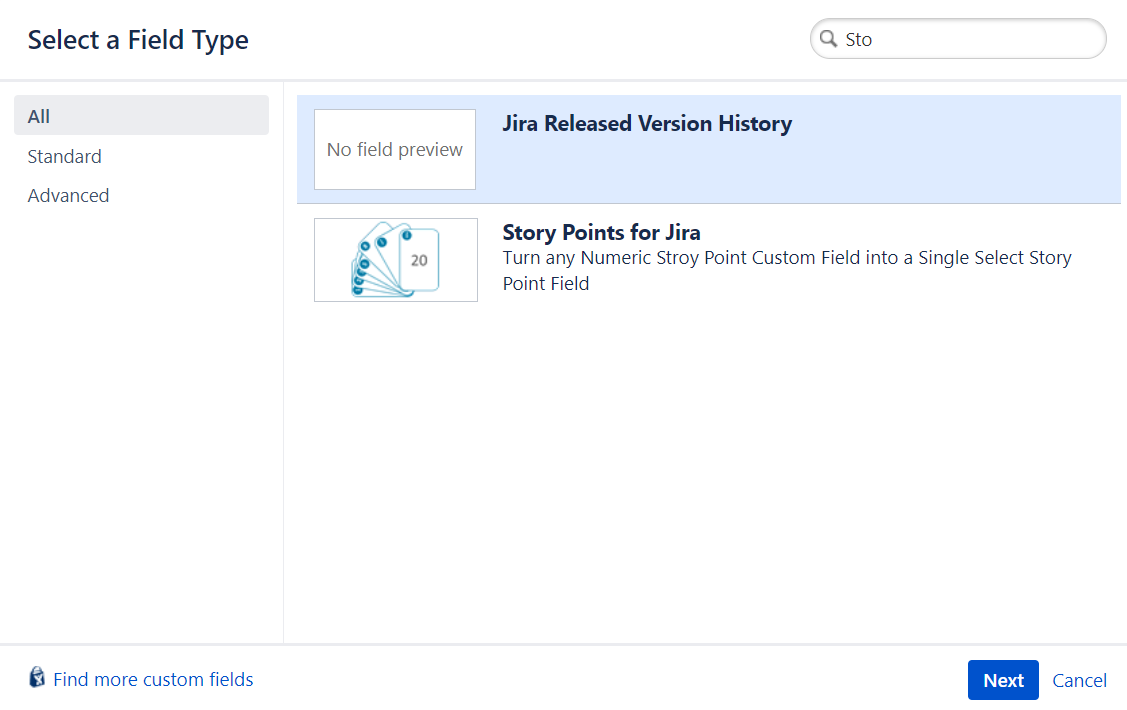Viewport: 1127px width, 710px height.
Task: Switch to the Standard field types category
Action: 65,156
